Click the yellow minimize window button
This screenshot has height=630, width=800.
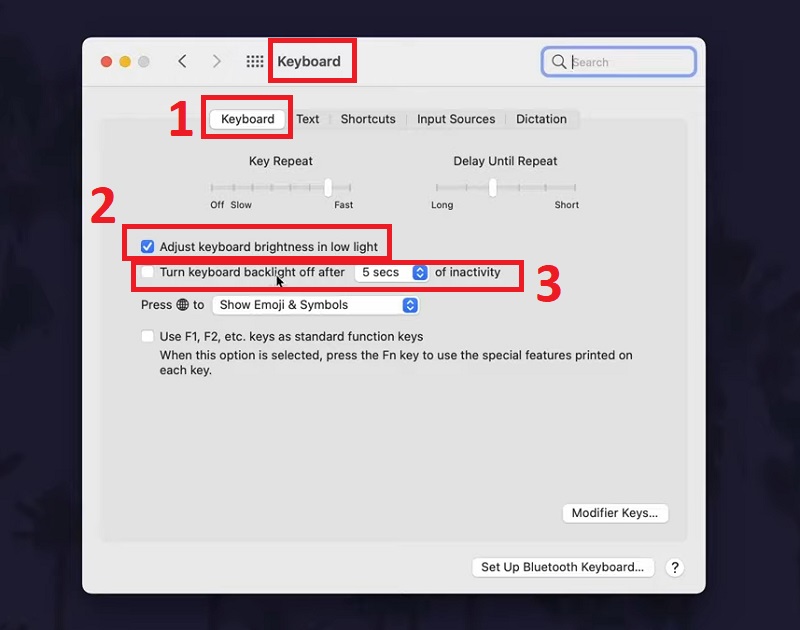click(125, 62)
